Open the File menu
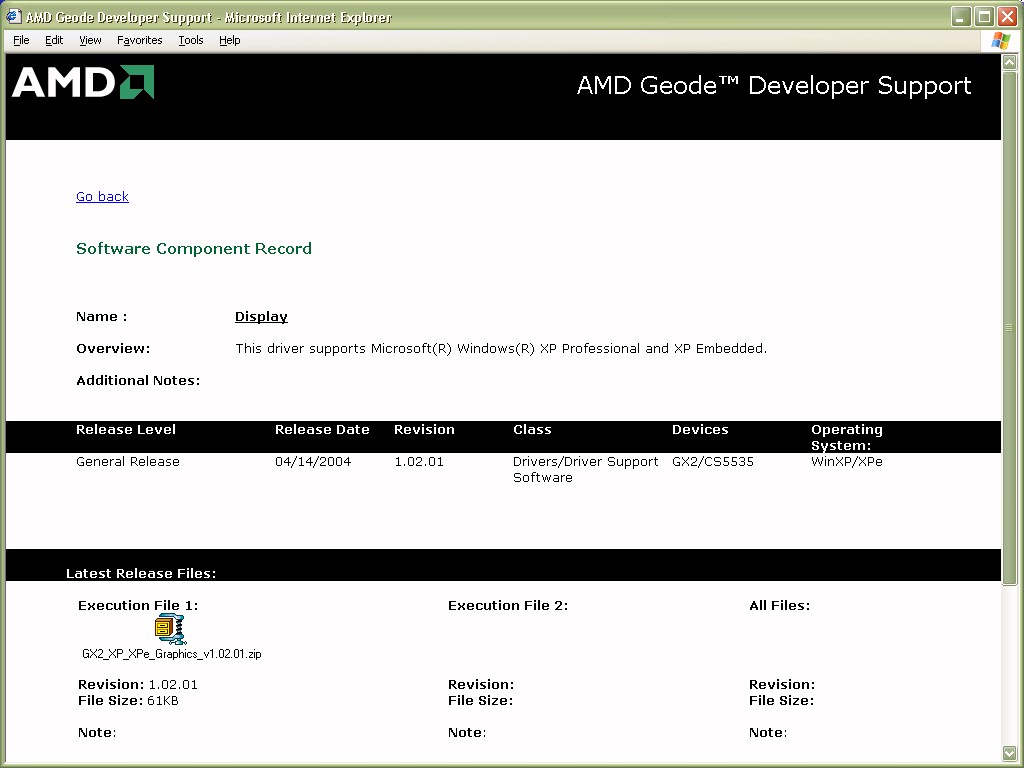 click(x=21, y=40)
